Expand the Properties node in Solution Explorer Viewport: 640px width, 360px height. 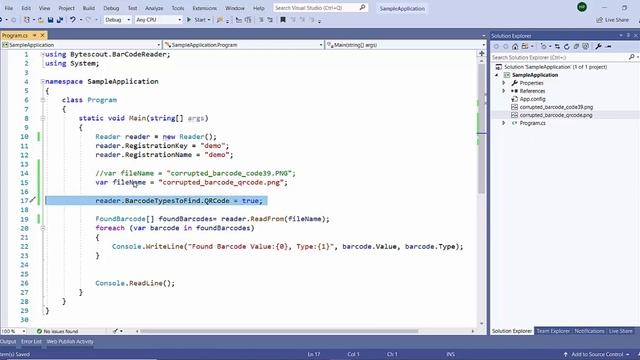(x=504, y=83)
